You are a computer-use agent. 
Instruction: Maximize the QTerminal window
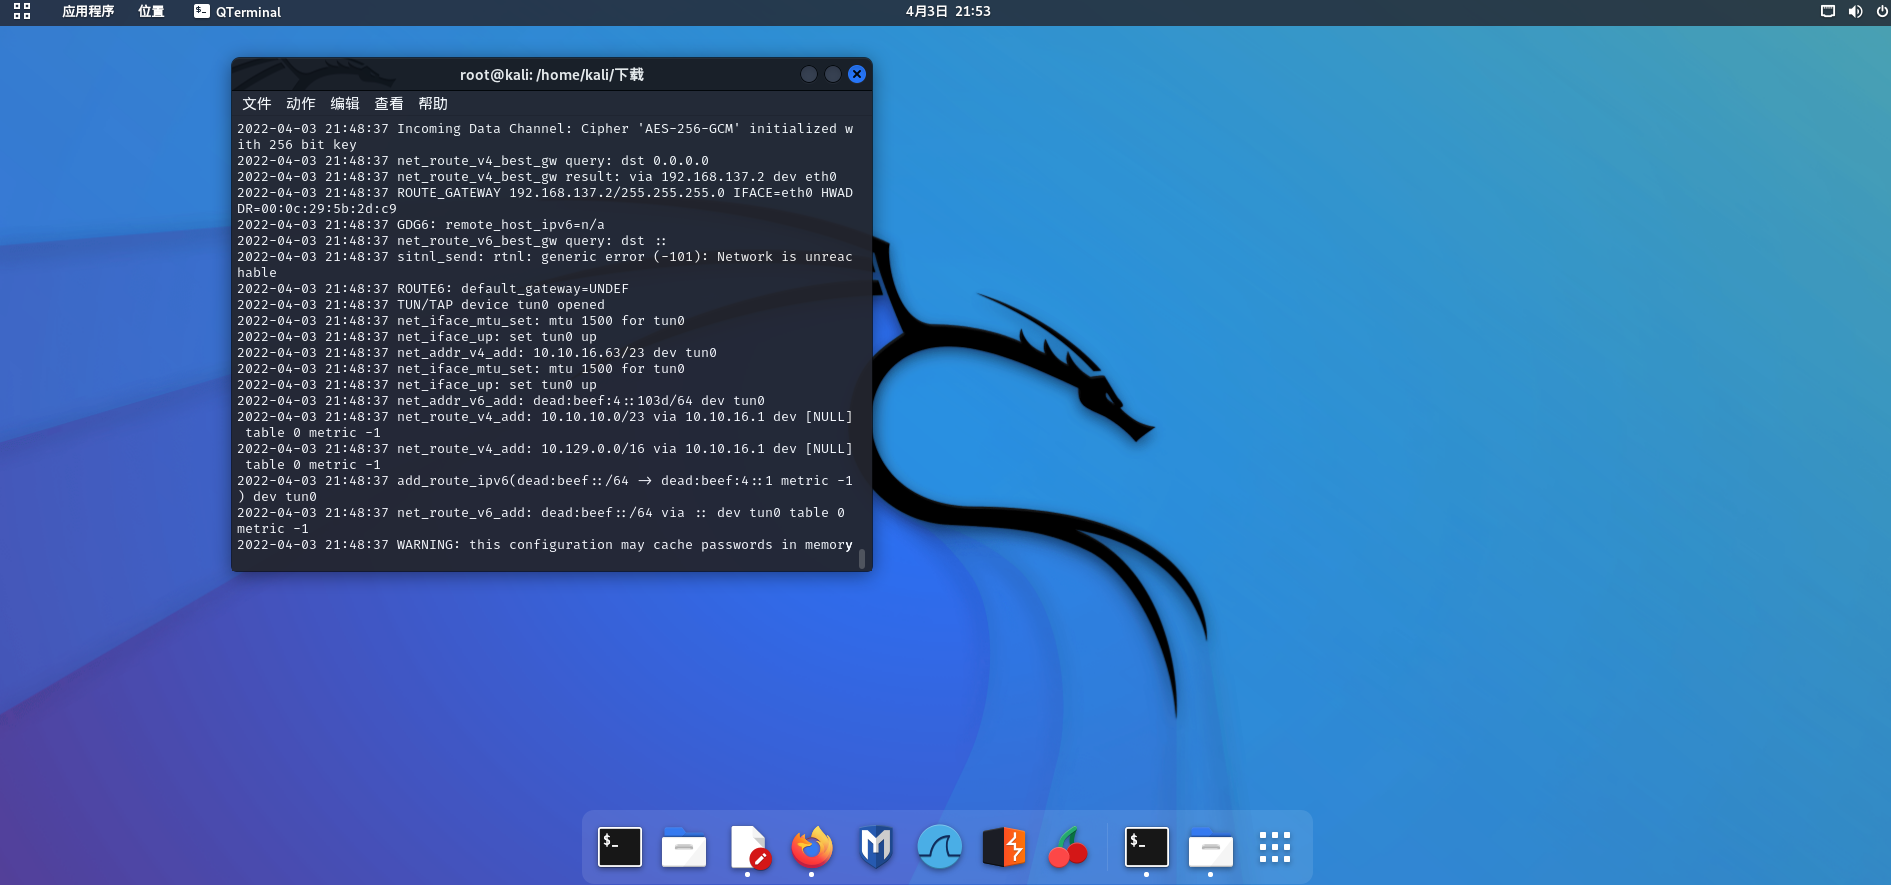833,74
